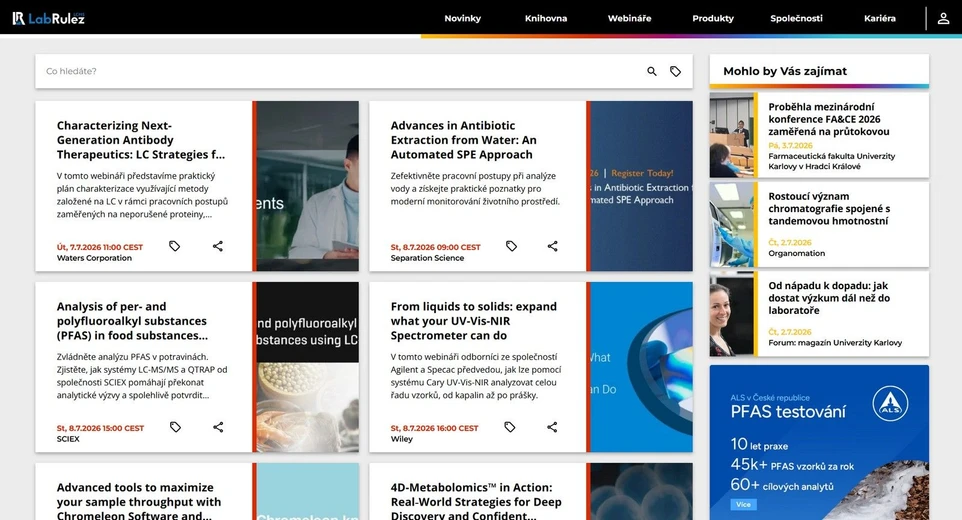Click the search magnifier icon

(x=652, y=71)
